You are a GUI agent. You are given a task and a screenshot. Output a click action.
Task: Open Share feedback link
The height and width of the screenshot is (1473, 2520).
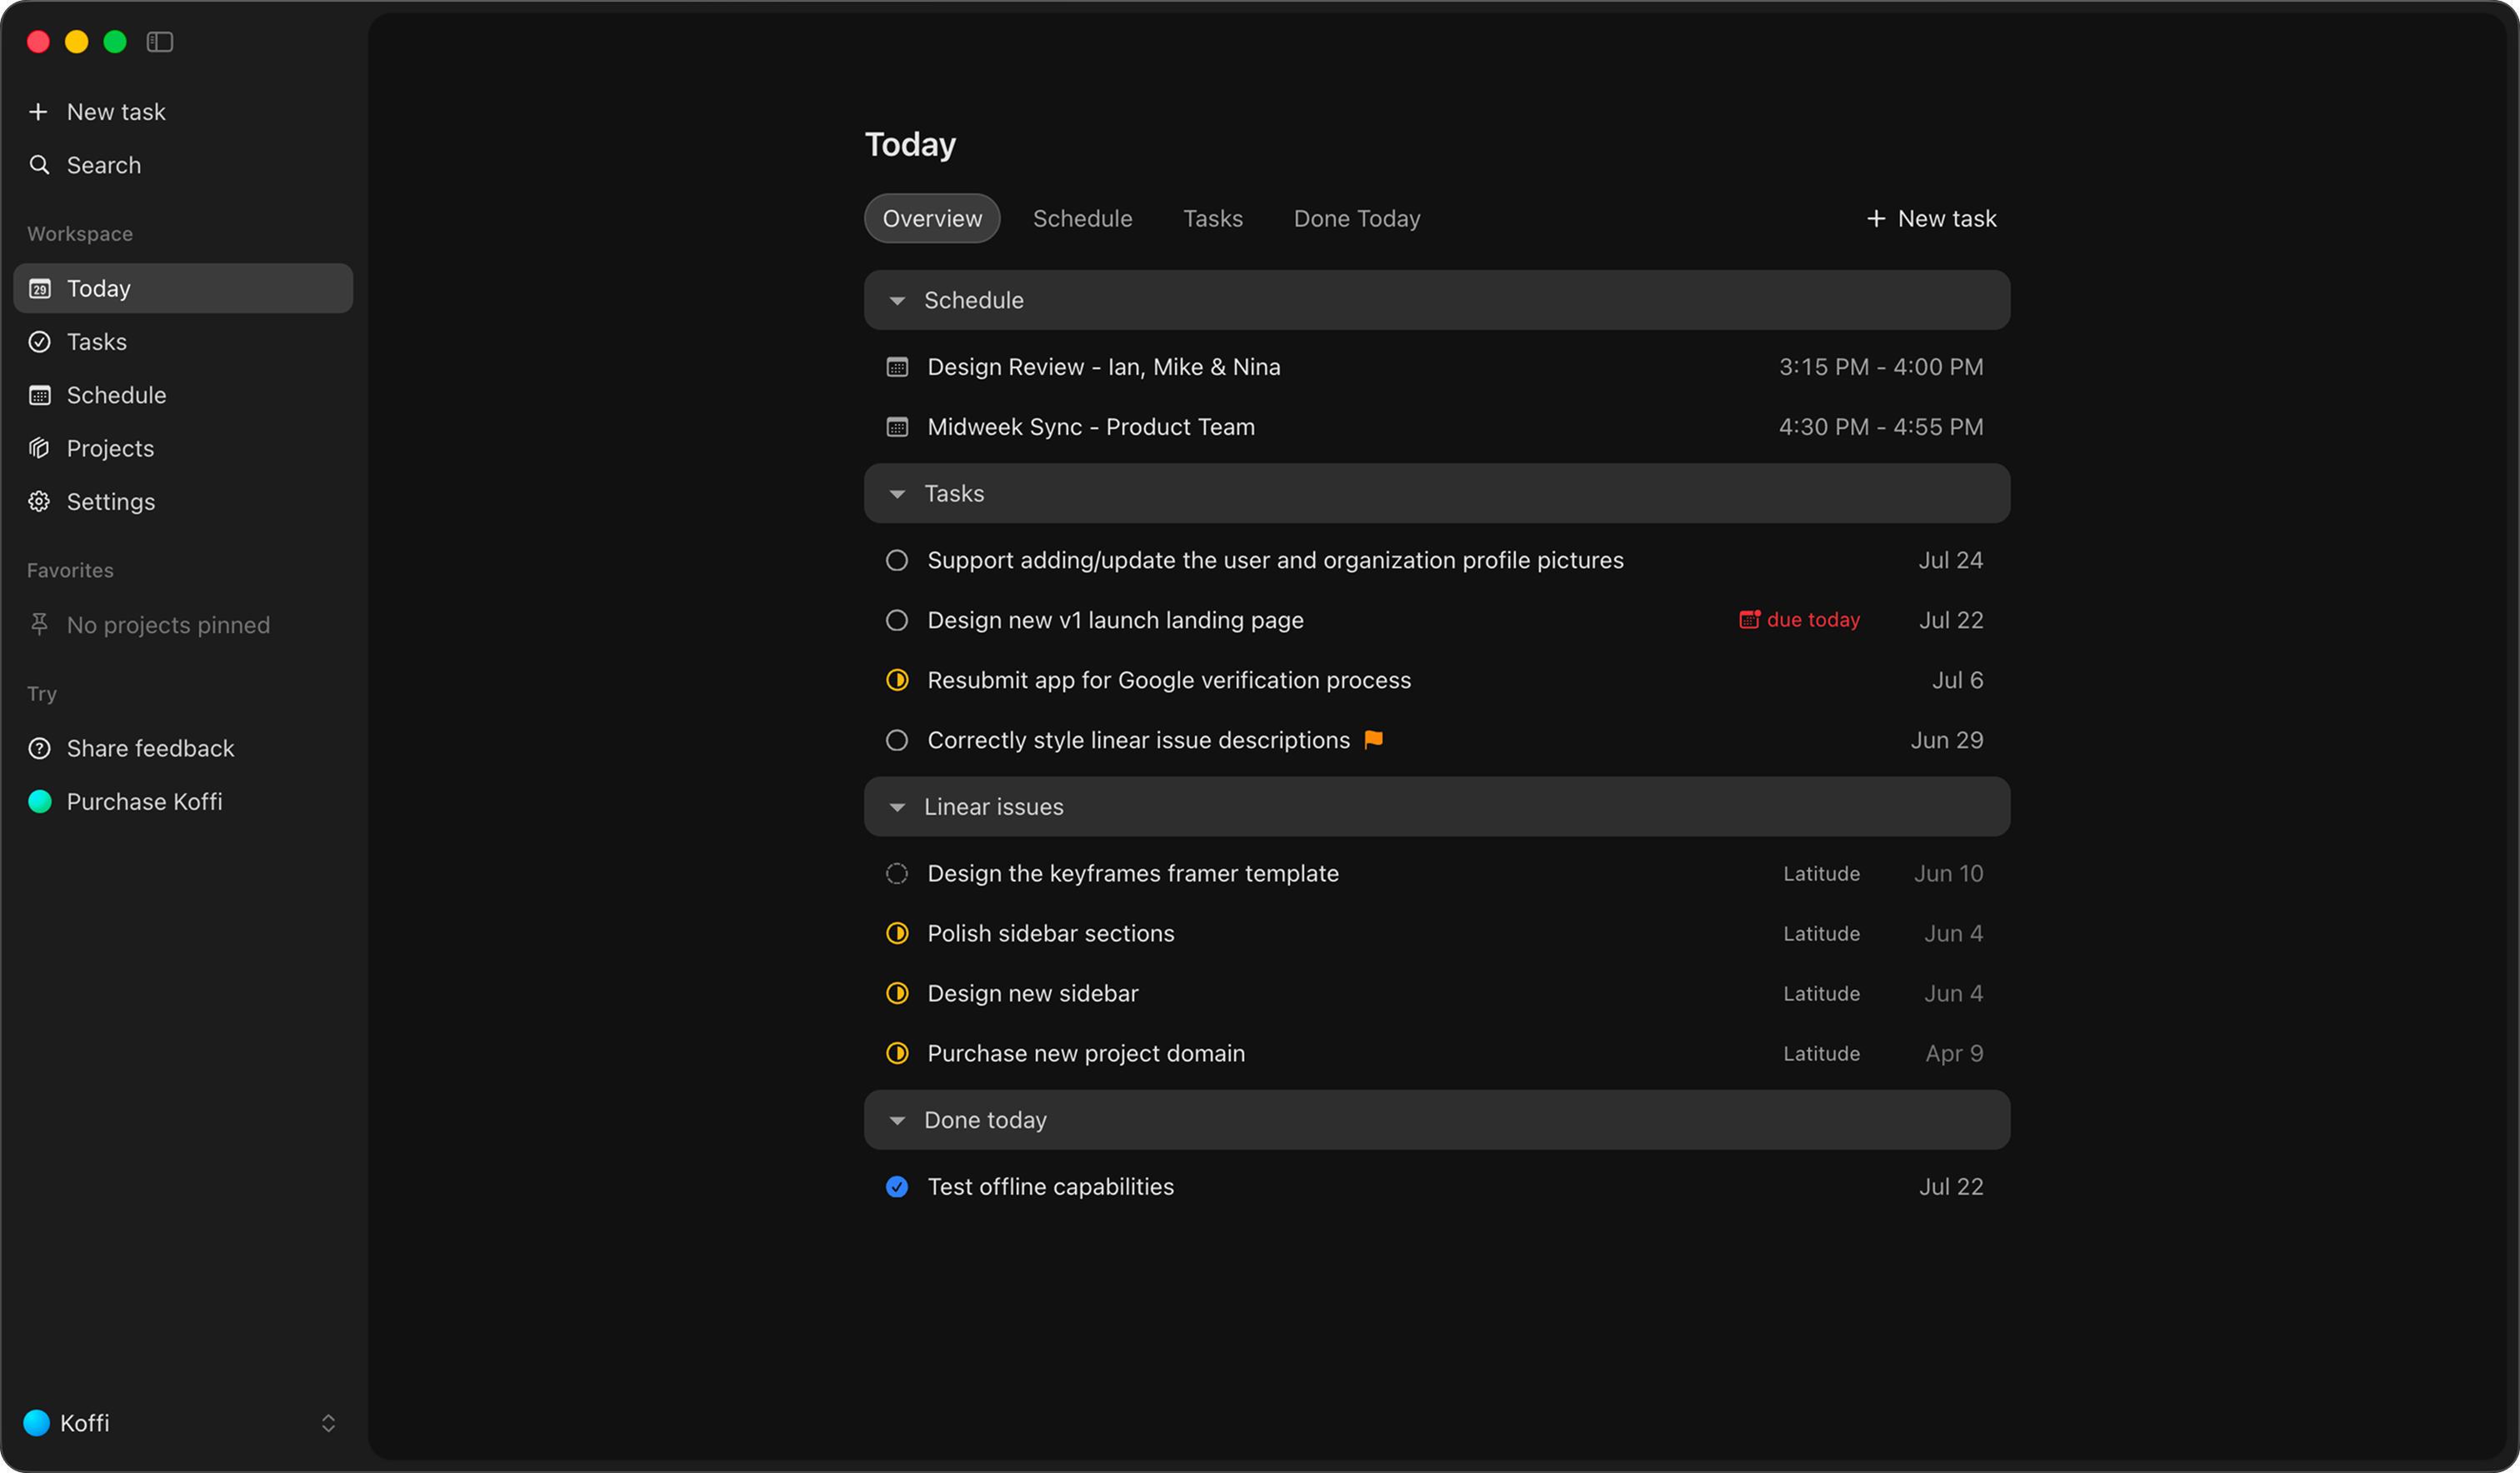coord(150,748)
